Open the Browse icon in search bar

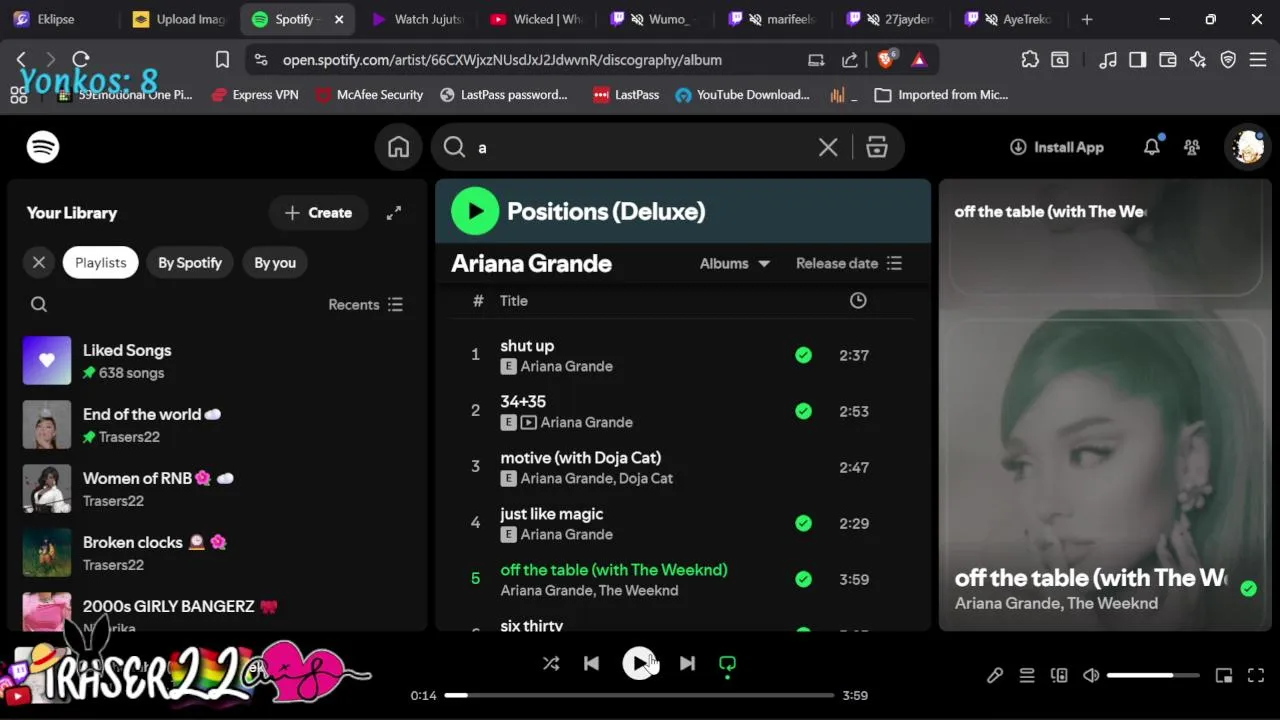pyautogui.click(x=877, y=147)
